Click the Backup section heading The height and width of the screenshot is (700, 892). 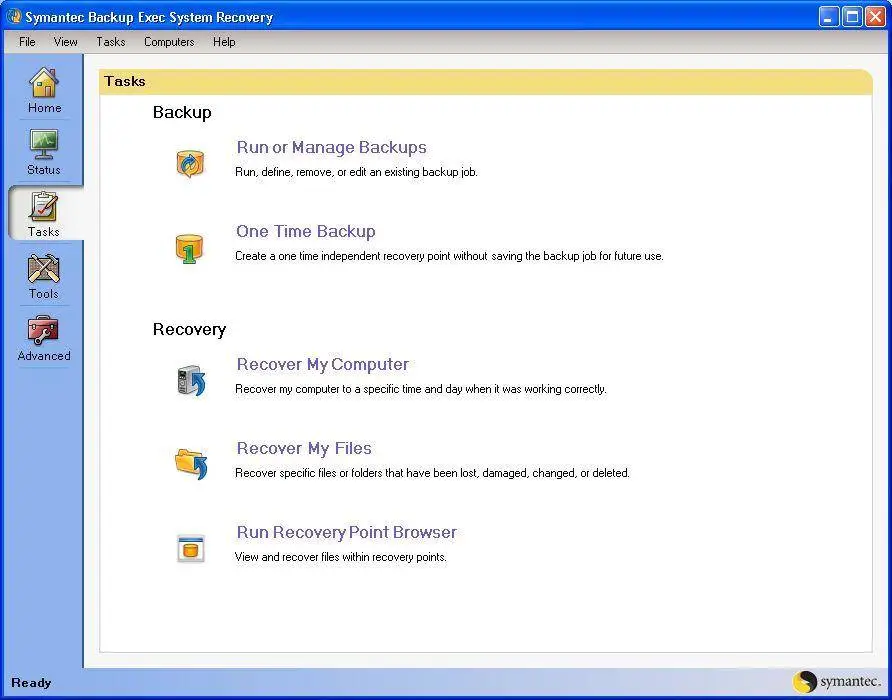(182, 112)
